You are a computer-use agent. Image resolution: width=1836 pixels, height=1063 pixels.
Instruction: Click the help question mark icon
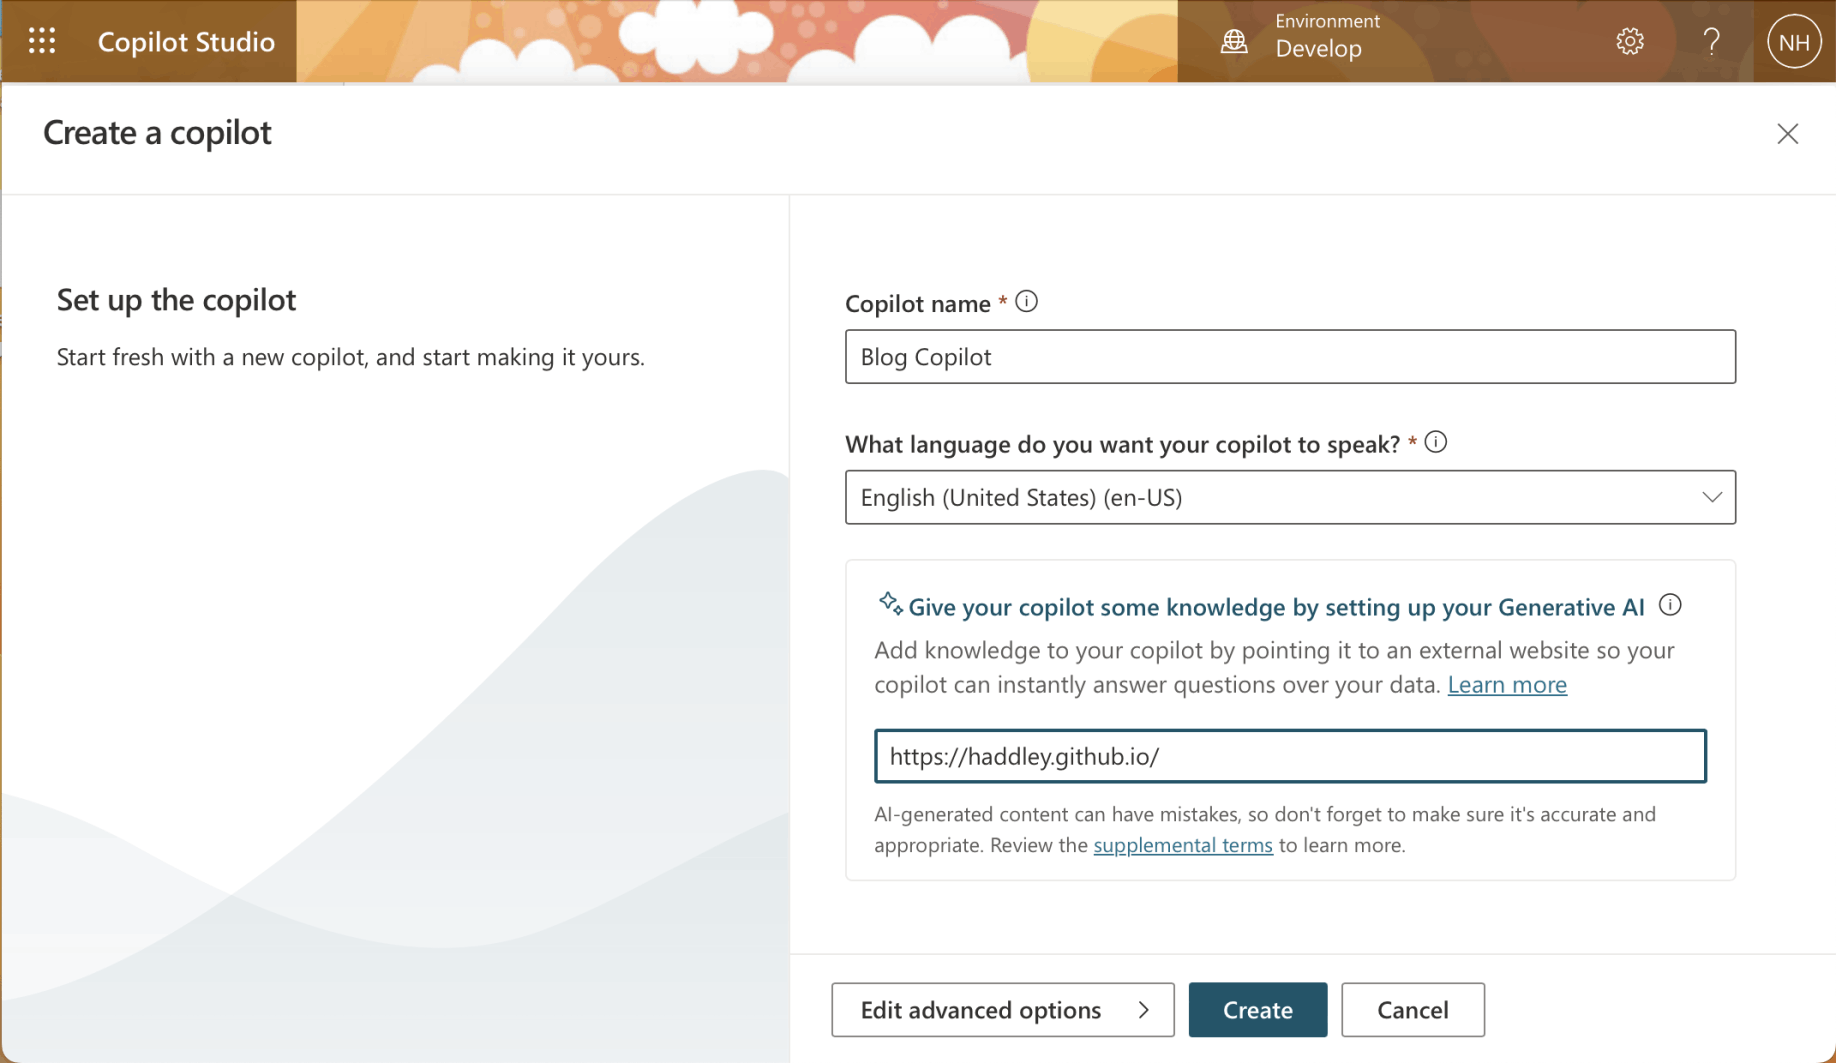[x=1711, y=41]
